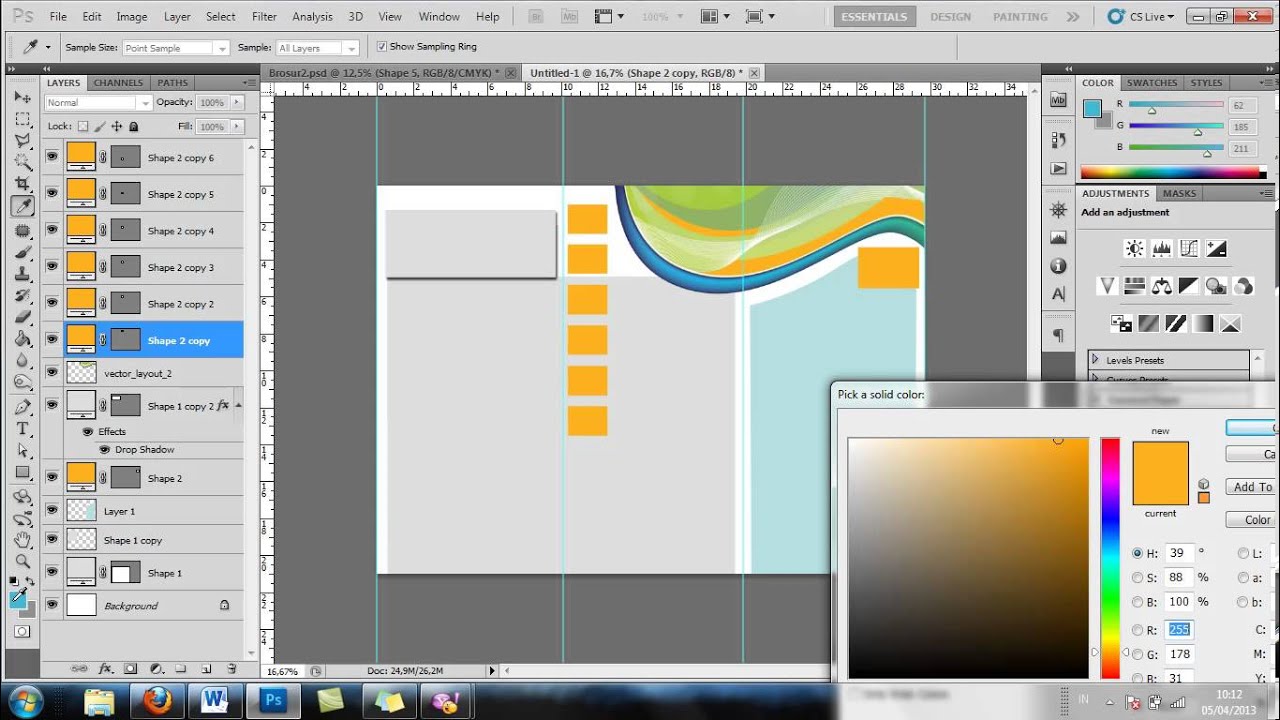This screenshot has height=720, width=1280.
Task: Add a Threshold adjustment
Action: tap(1176, 324)
